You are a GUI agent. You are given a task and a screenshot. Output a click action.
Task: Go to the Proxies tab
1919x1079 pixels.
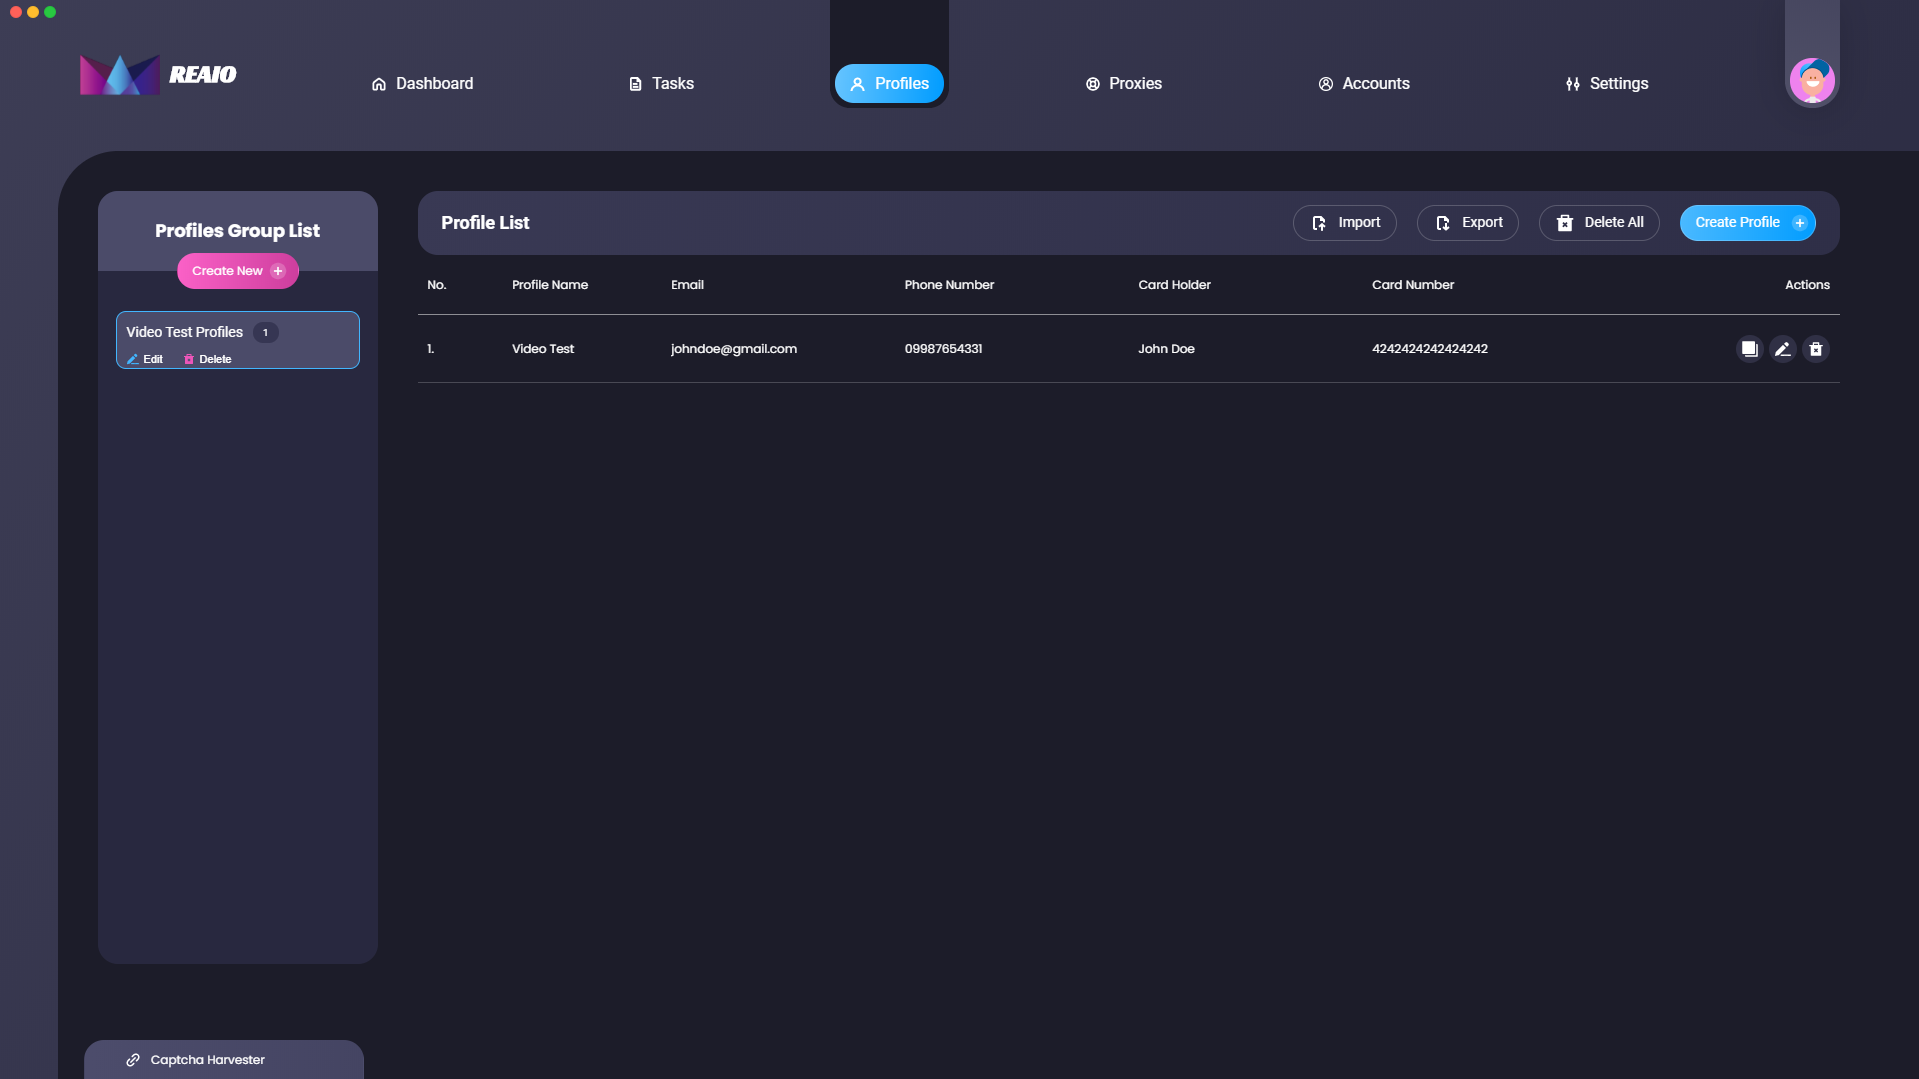[1123, 84]
